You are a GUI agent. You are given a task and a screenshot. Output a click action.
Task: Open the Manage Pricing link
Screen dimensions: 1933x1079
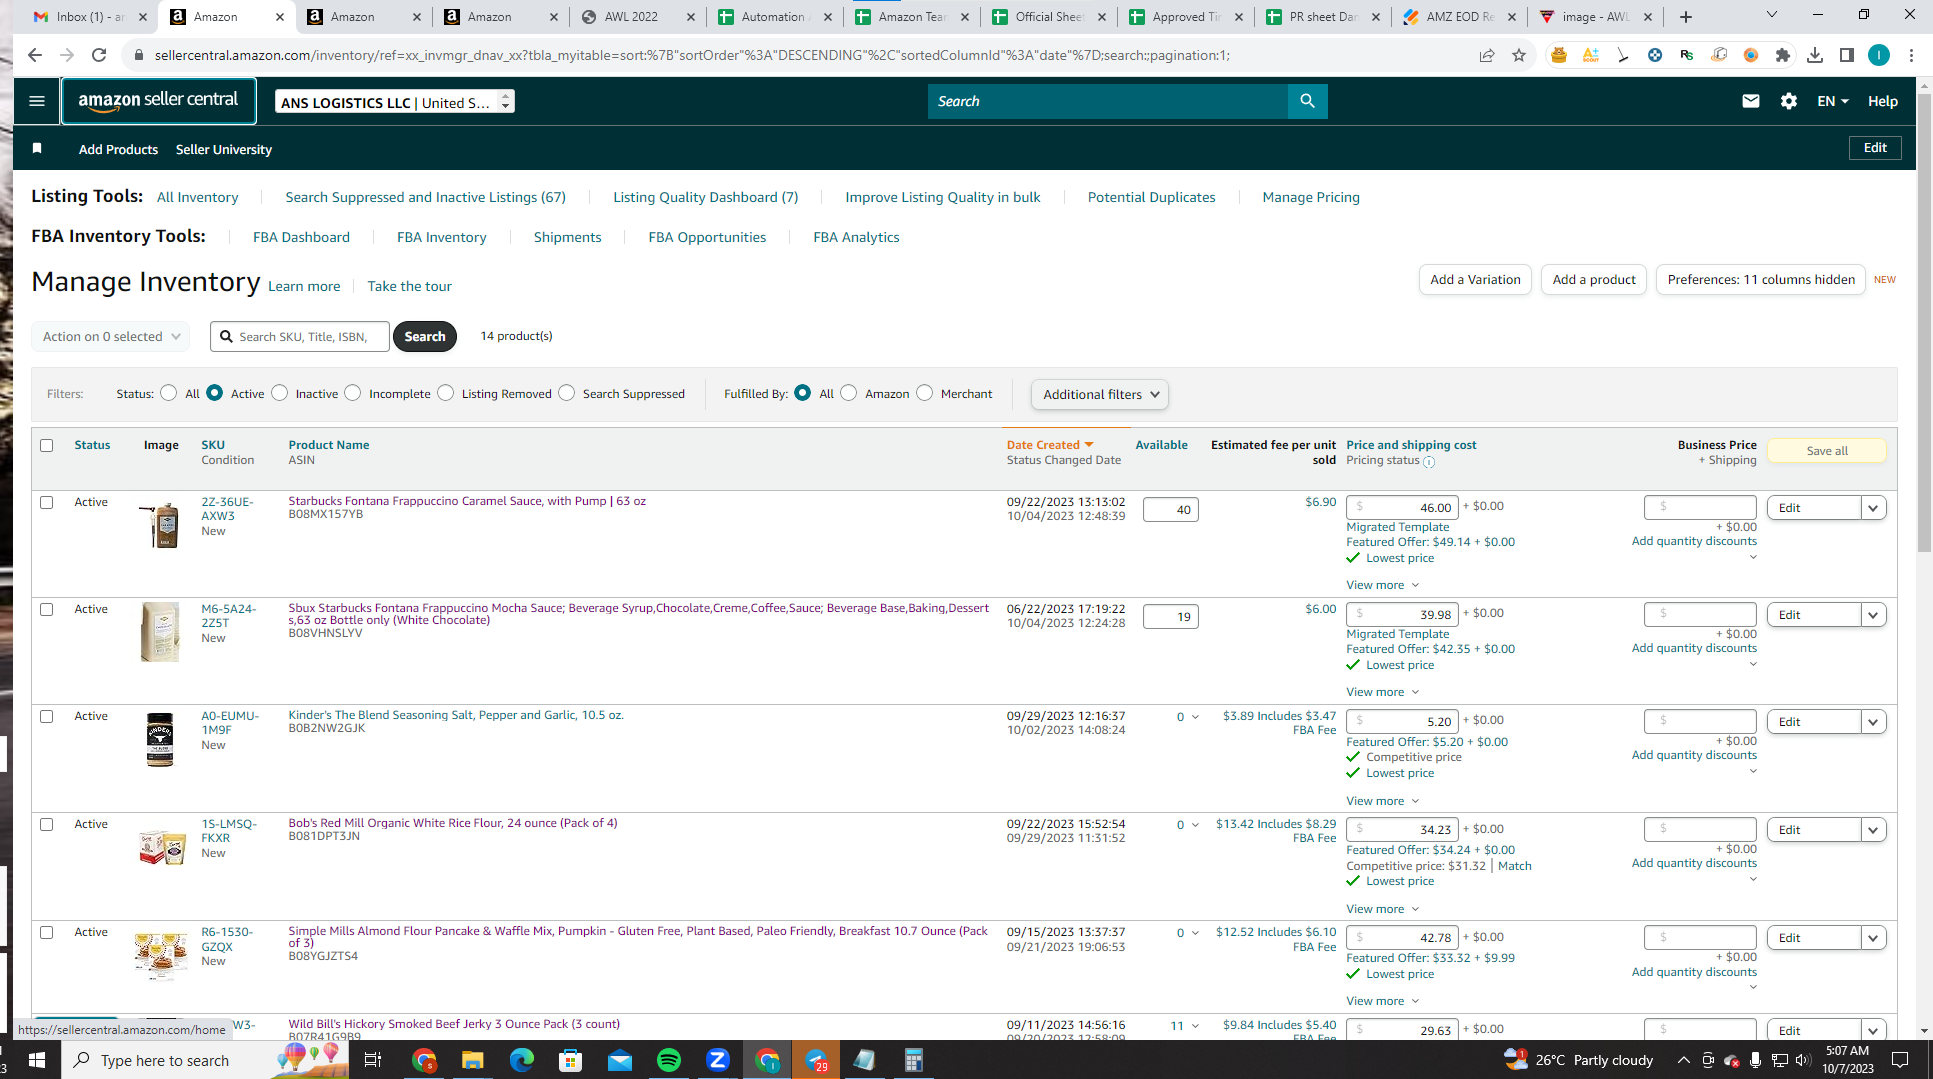coord(1311,197)
